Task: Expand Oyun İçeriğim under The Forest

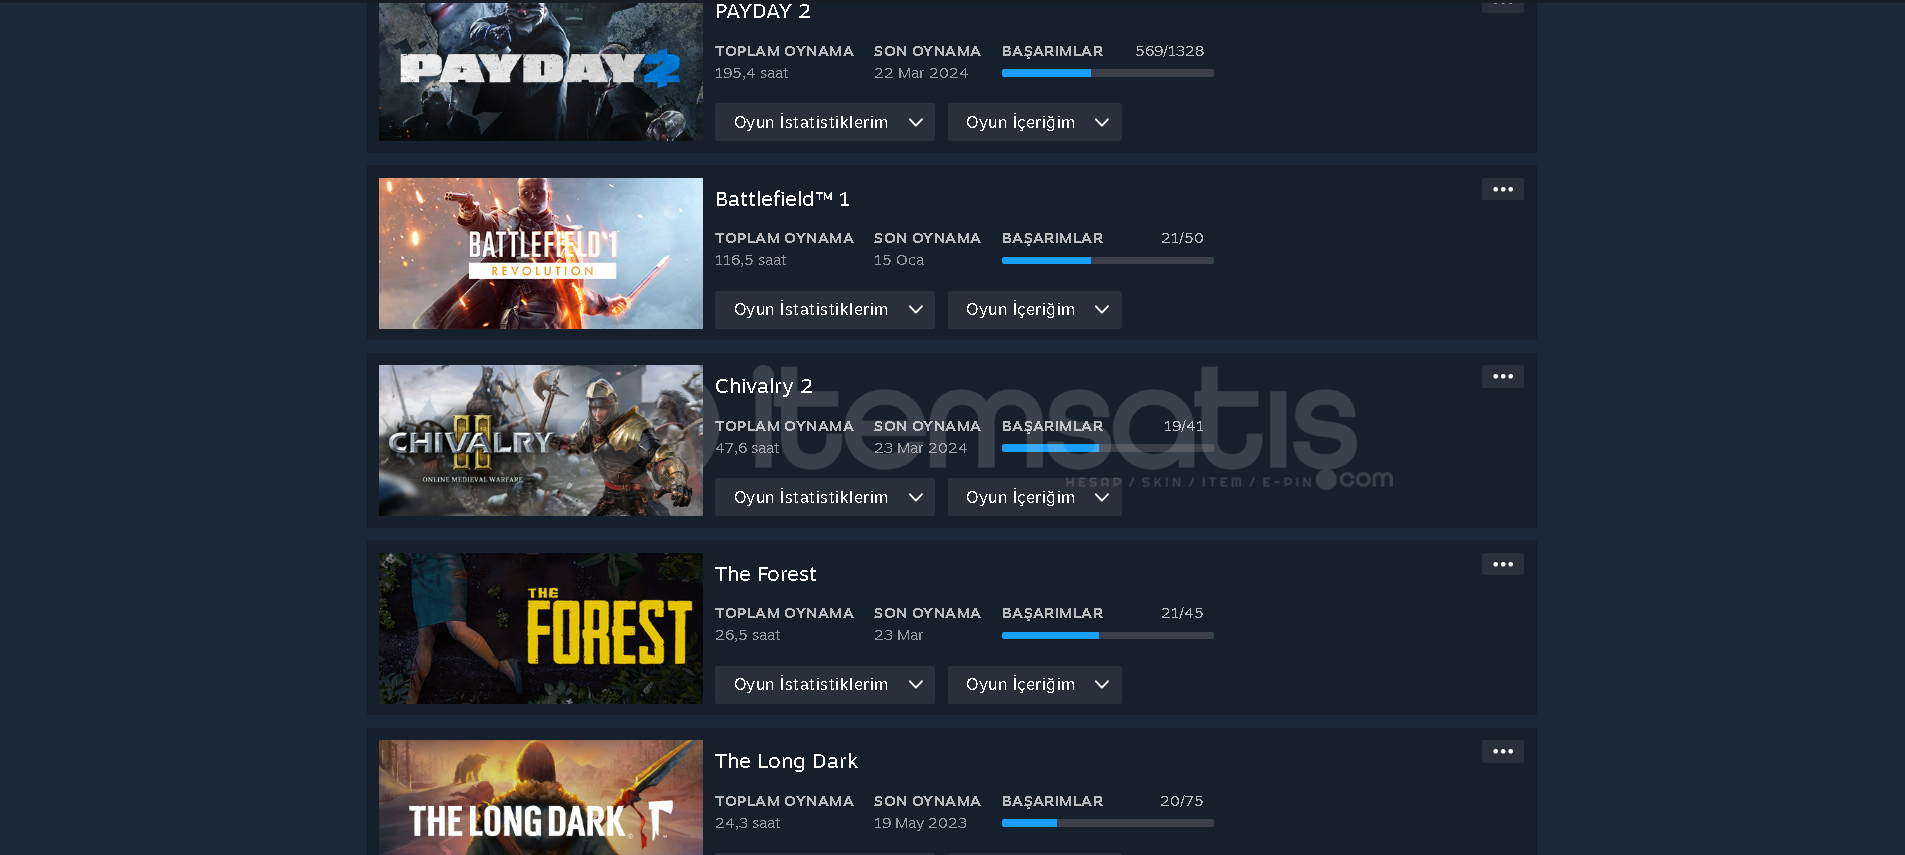Action: pos(1034,685)
